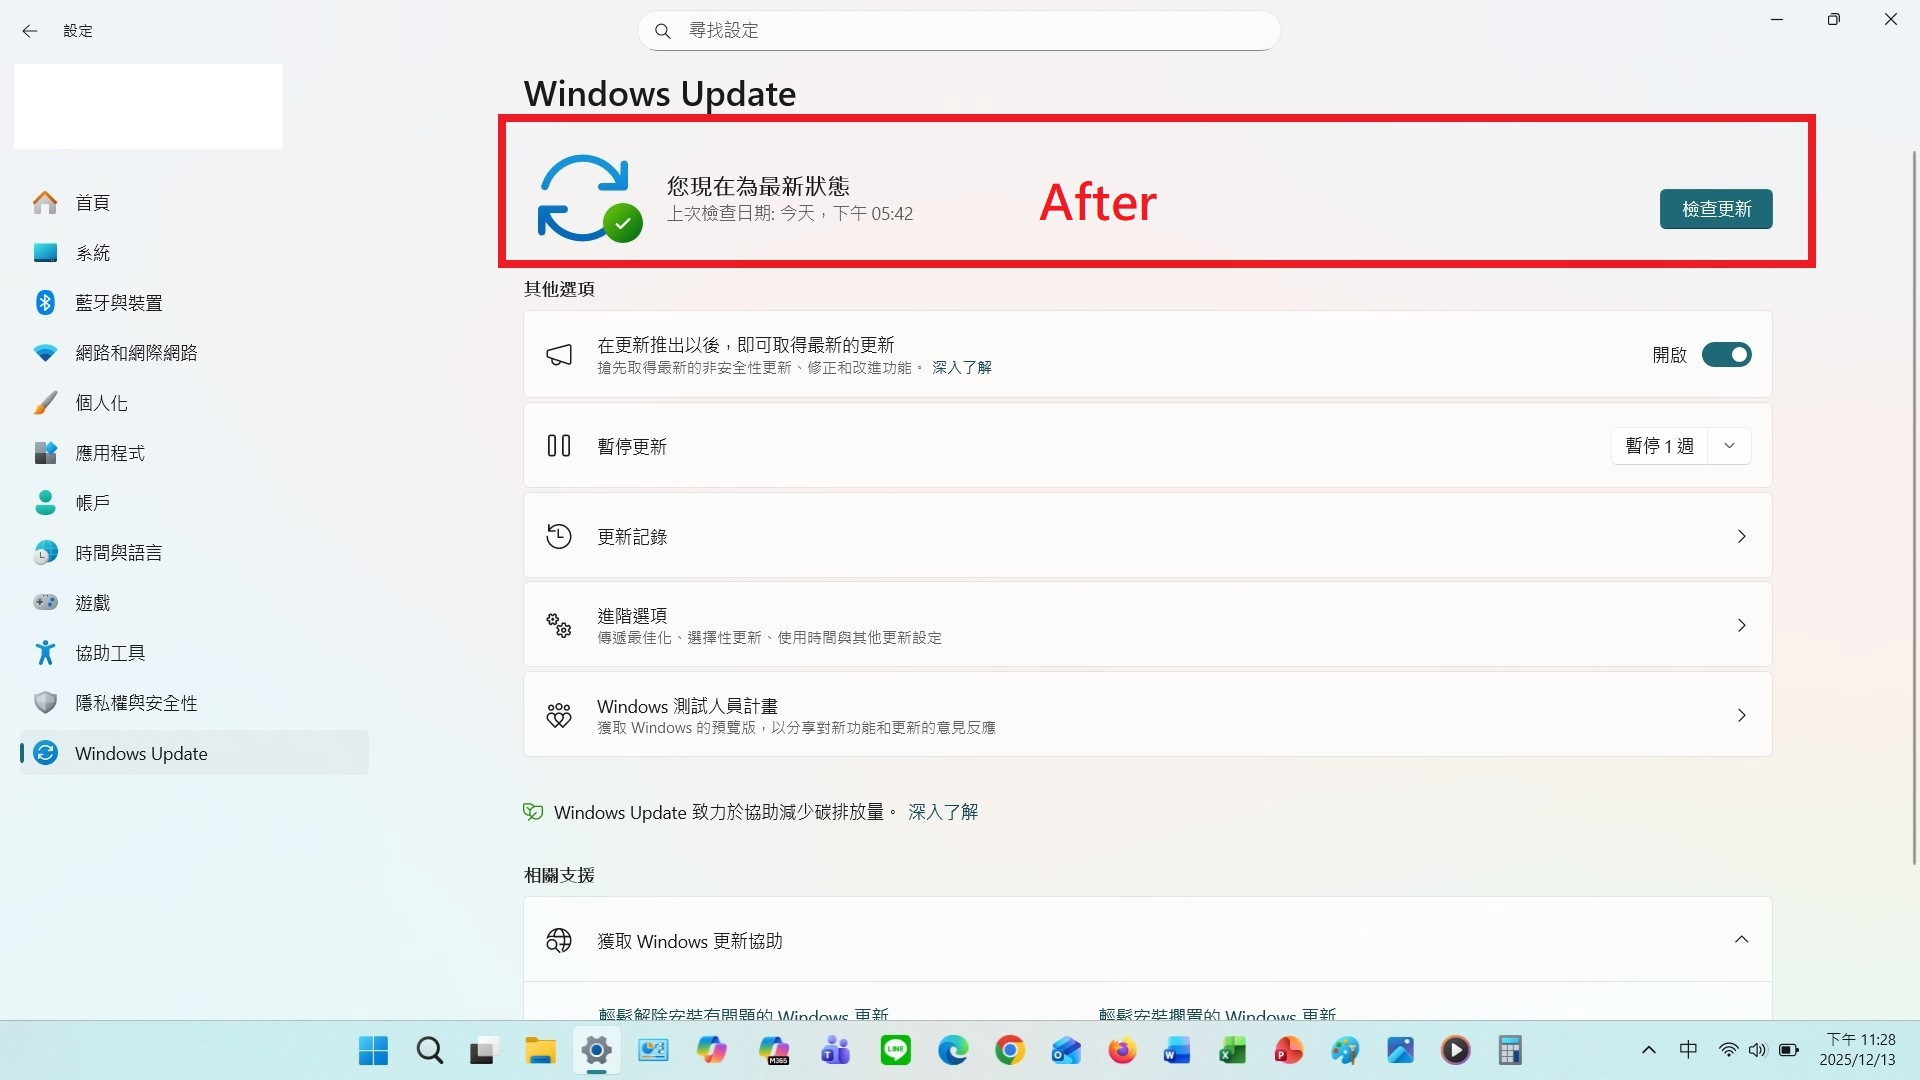Click the 個人化 brush icon
The width and height of the screenshot is (1920, 1080).
tap(45, 403)
